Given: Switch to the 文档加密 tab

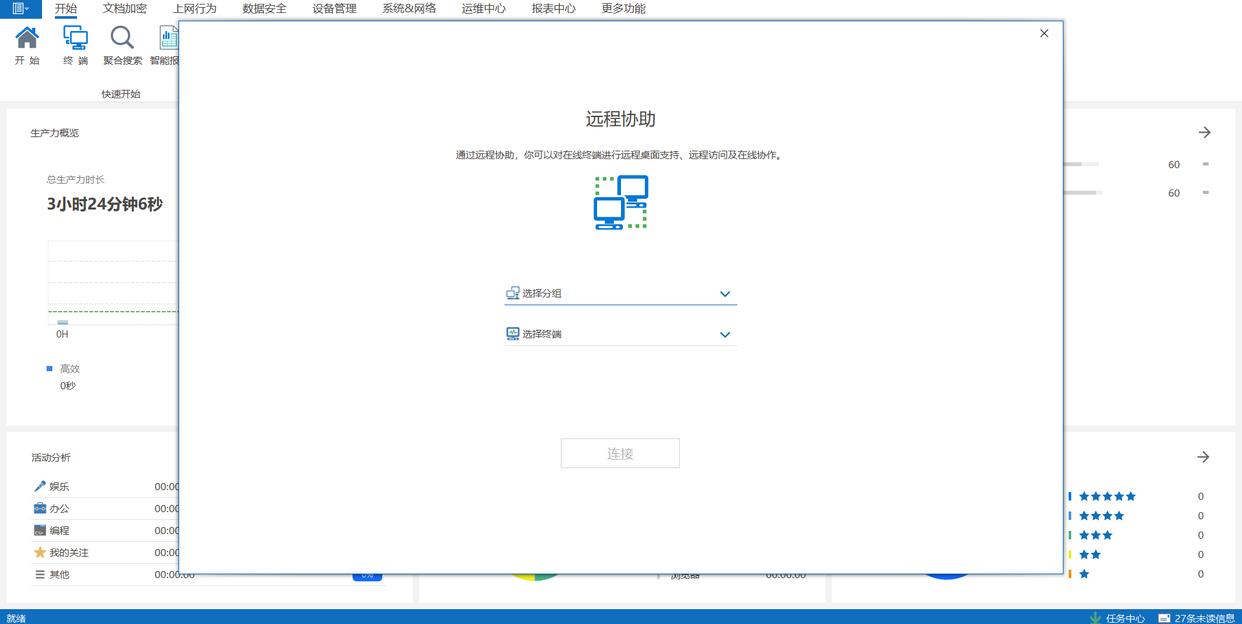Looking at the screenshot, I should [x=125, y=9].
